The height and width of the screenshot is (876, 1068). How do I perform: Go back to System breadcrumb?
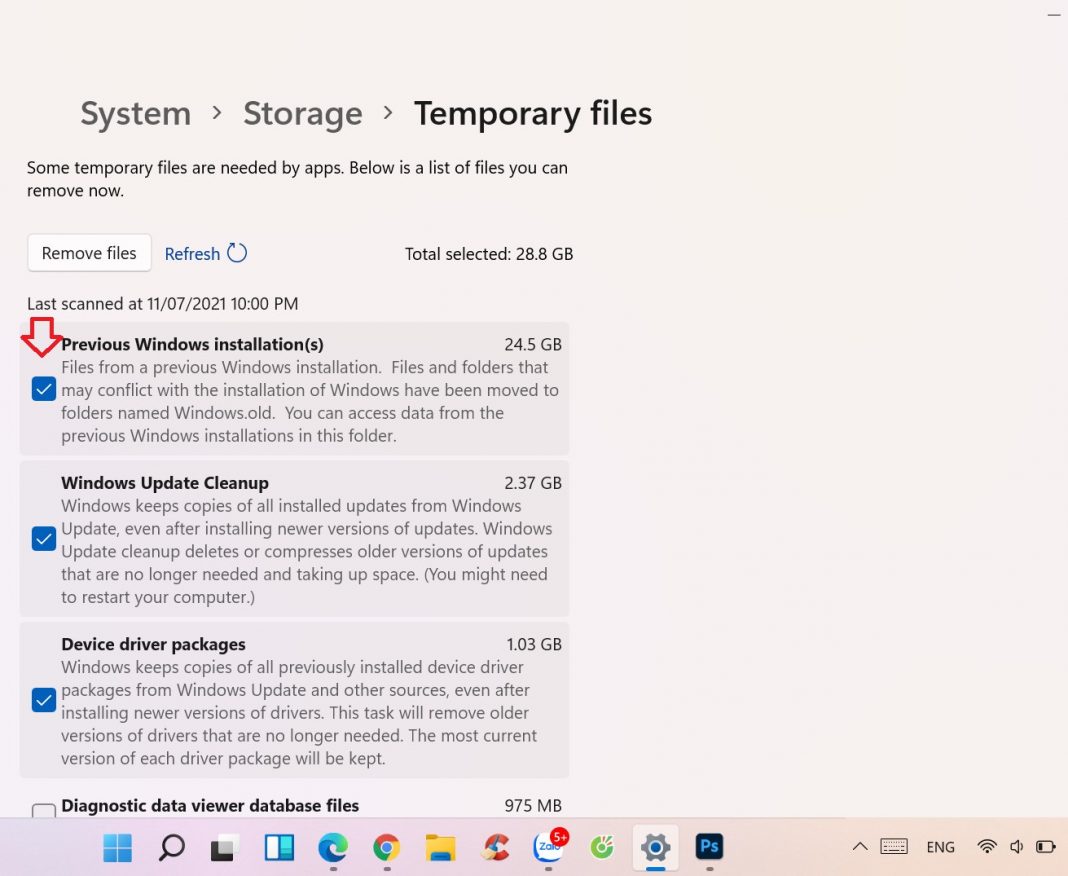click(135, 114)
